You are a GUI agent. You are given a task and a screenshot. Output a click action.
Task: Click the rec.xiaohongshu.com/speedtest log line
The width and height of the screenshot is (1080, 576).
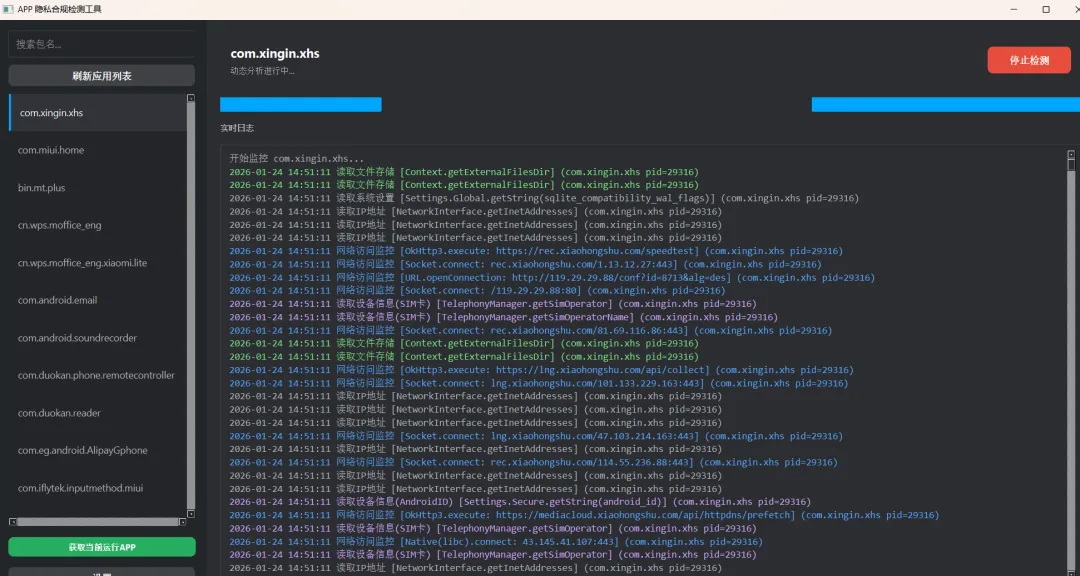pyautogui.click(x=536, y=251)
